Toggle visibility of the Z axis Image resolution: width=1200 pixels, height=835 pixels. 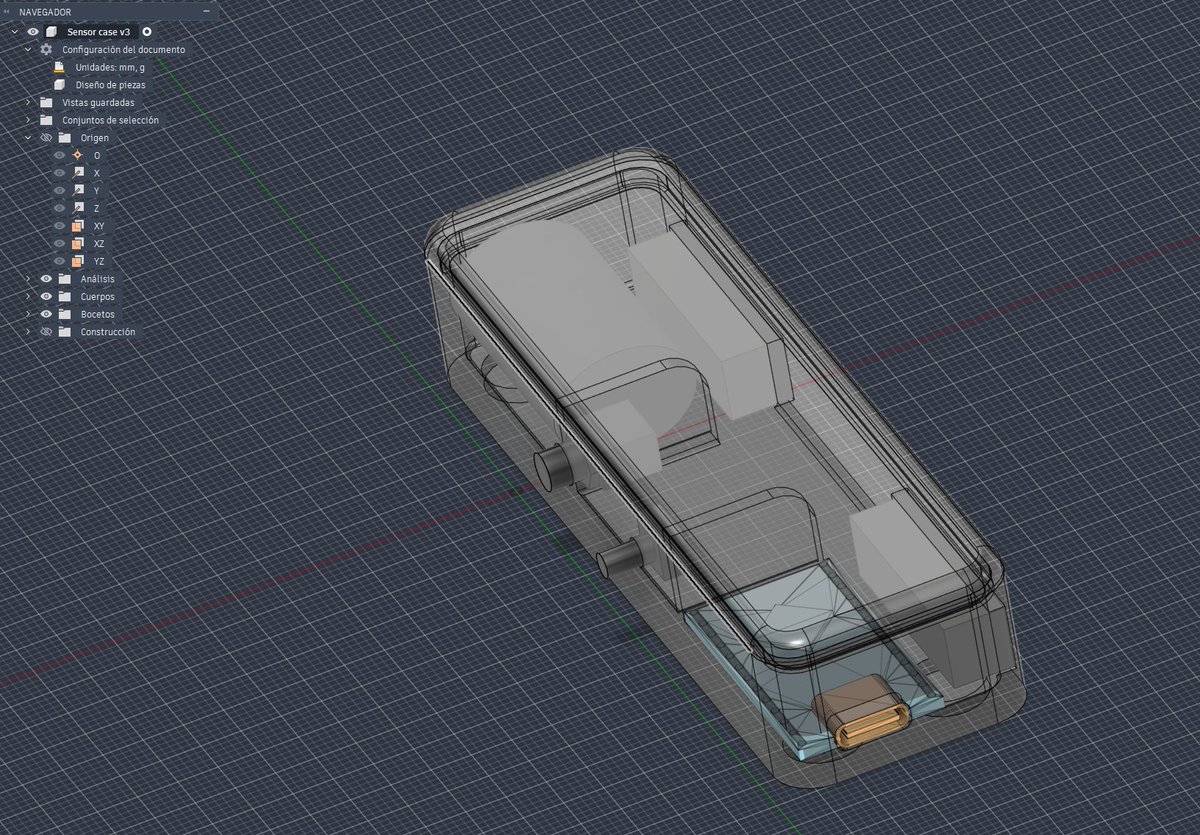point(59,208)
